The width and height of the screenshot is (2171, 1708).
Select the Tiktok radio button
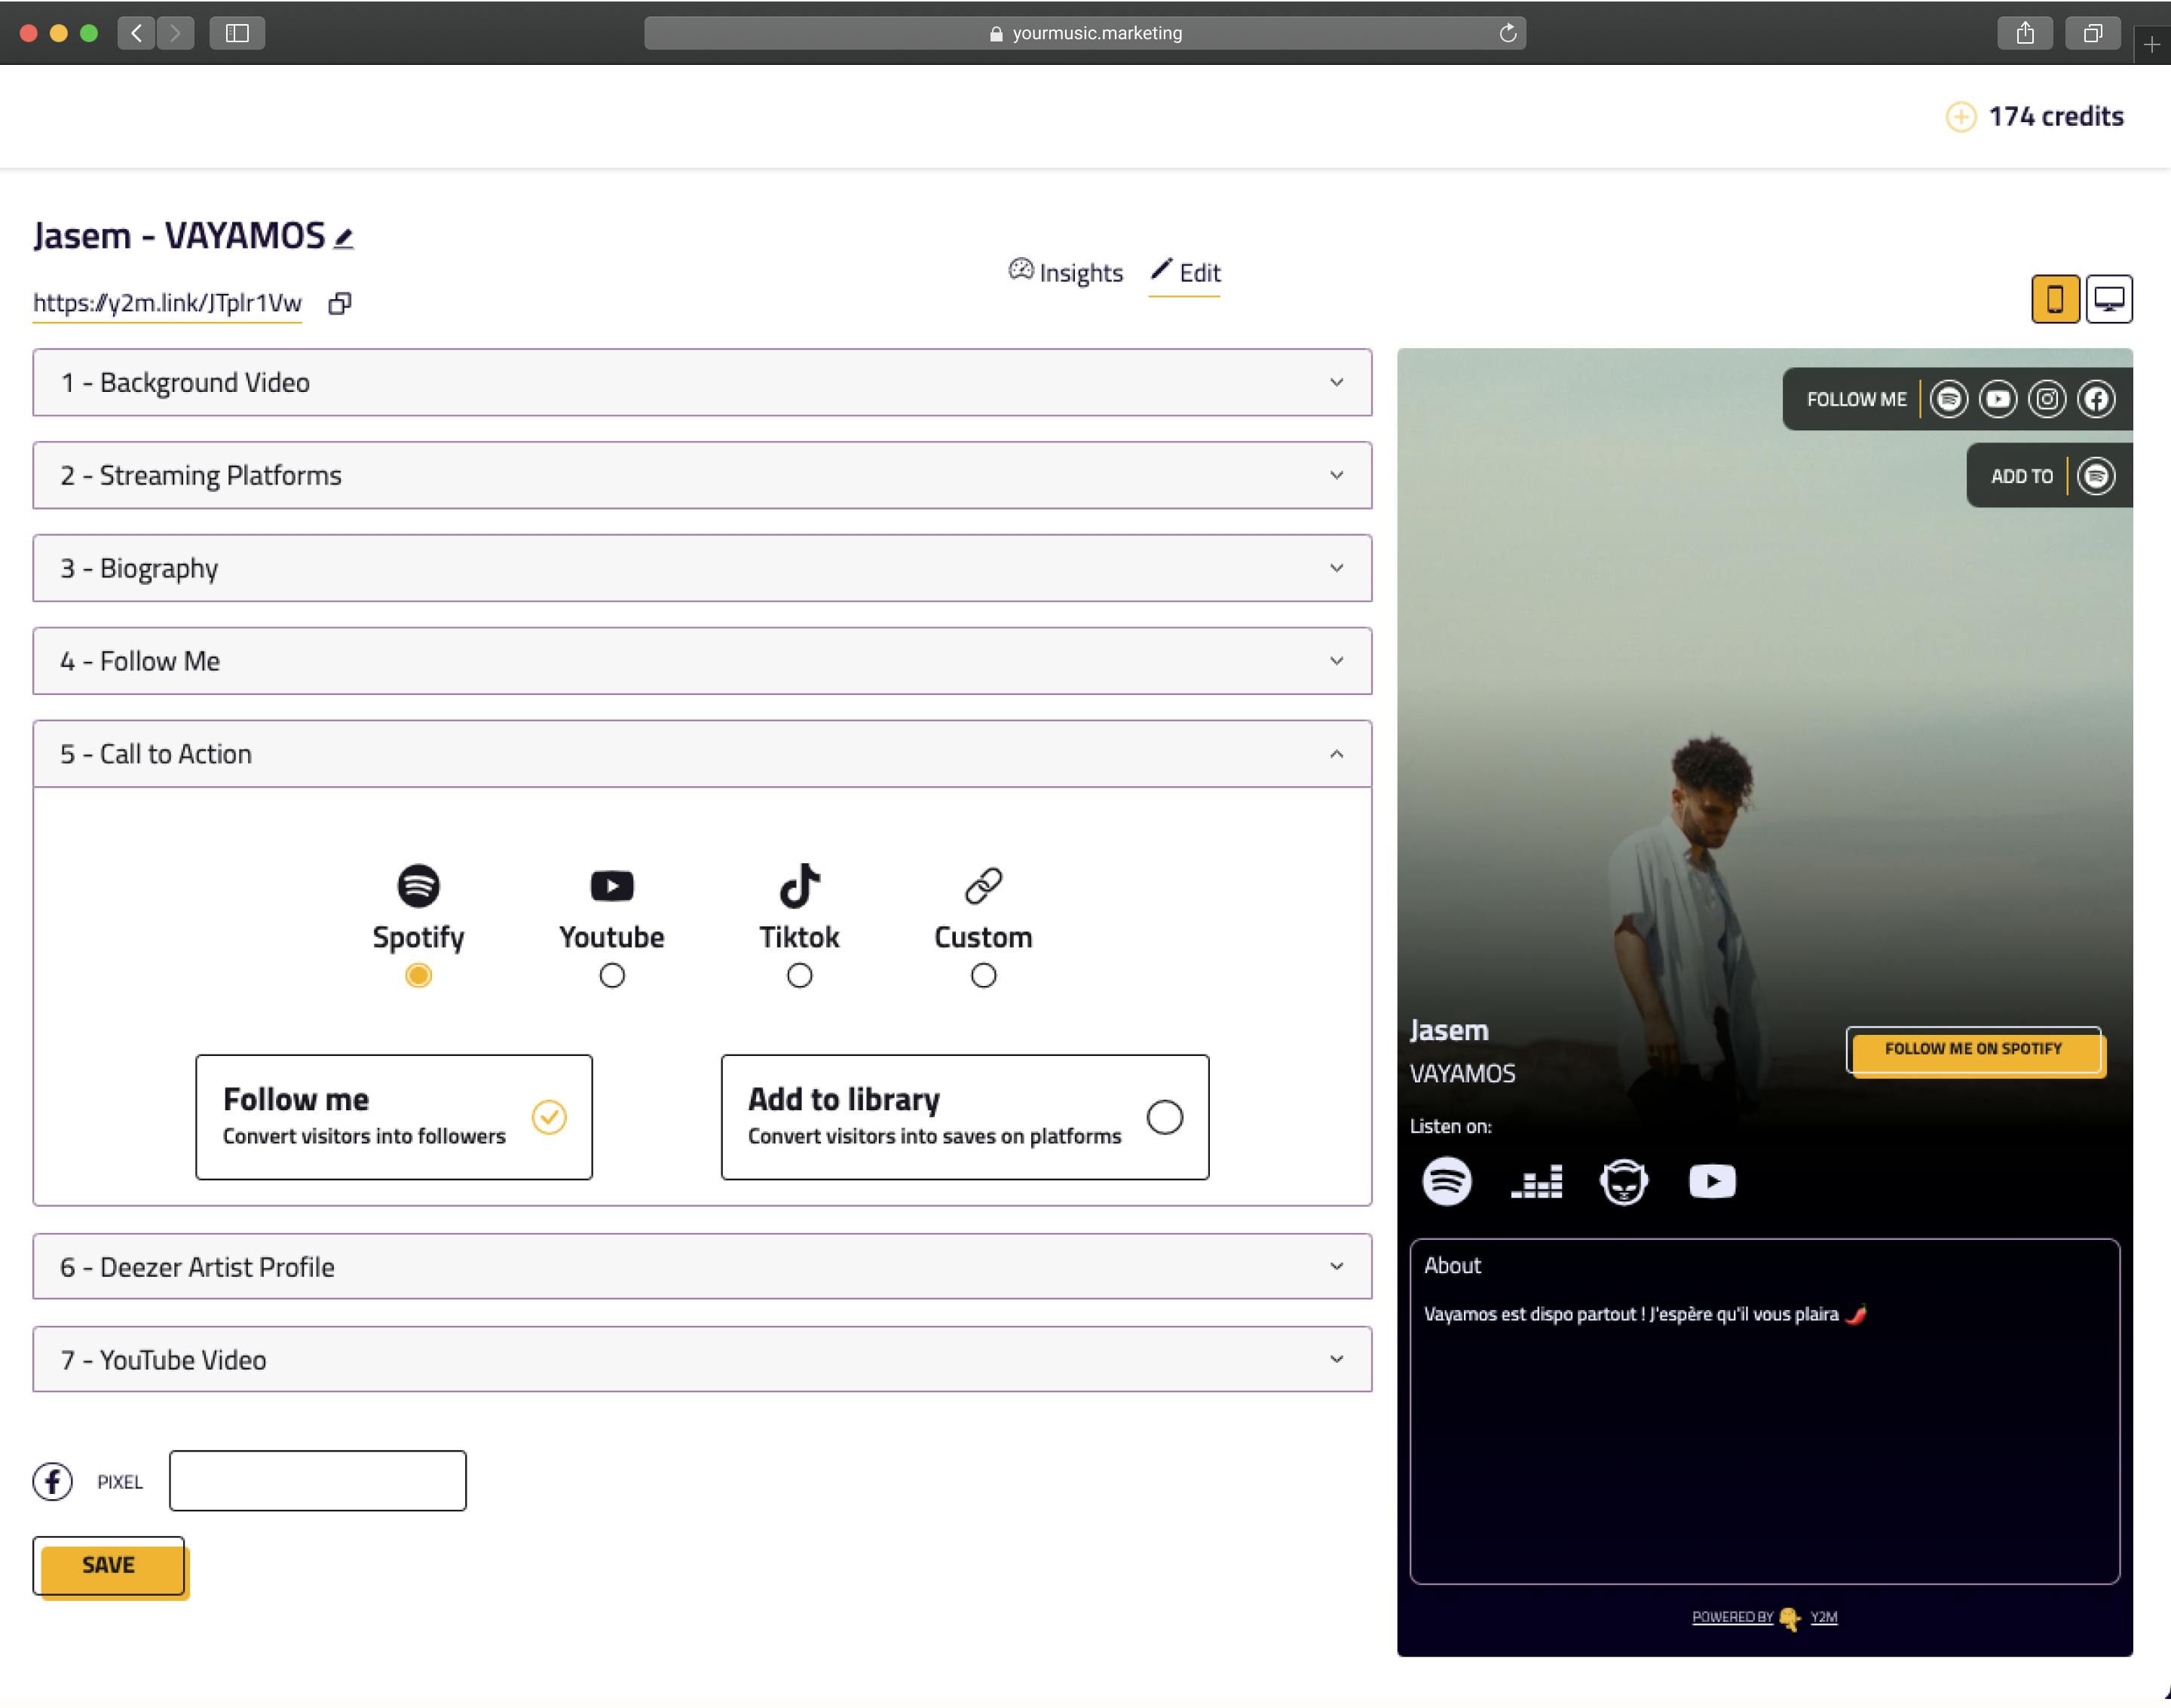pos(799,975)
